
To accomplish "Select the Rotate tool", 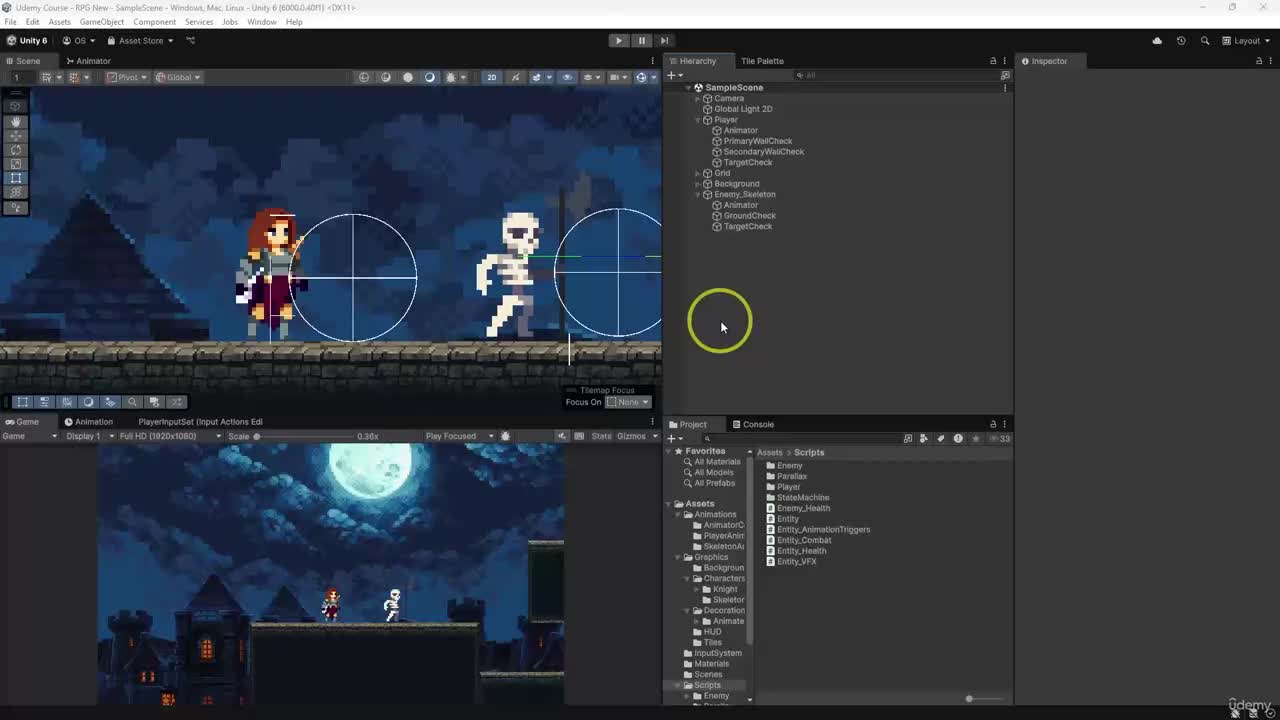I will pyautogui.click(x=16, y=149).
